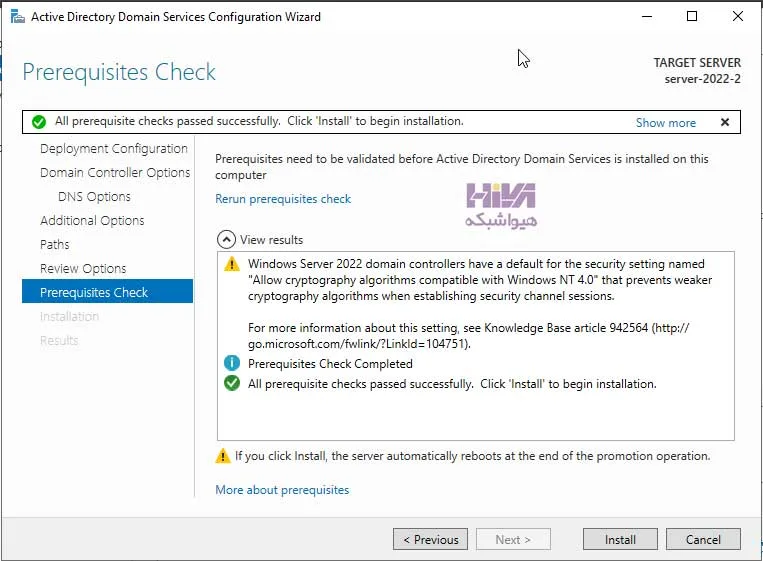Click the yellow warning icon beside cryptography message
Image resolution: width=763 pixels, height=561 pixels.
(x=232, y=264)
